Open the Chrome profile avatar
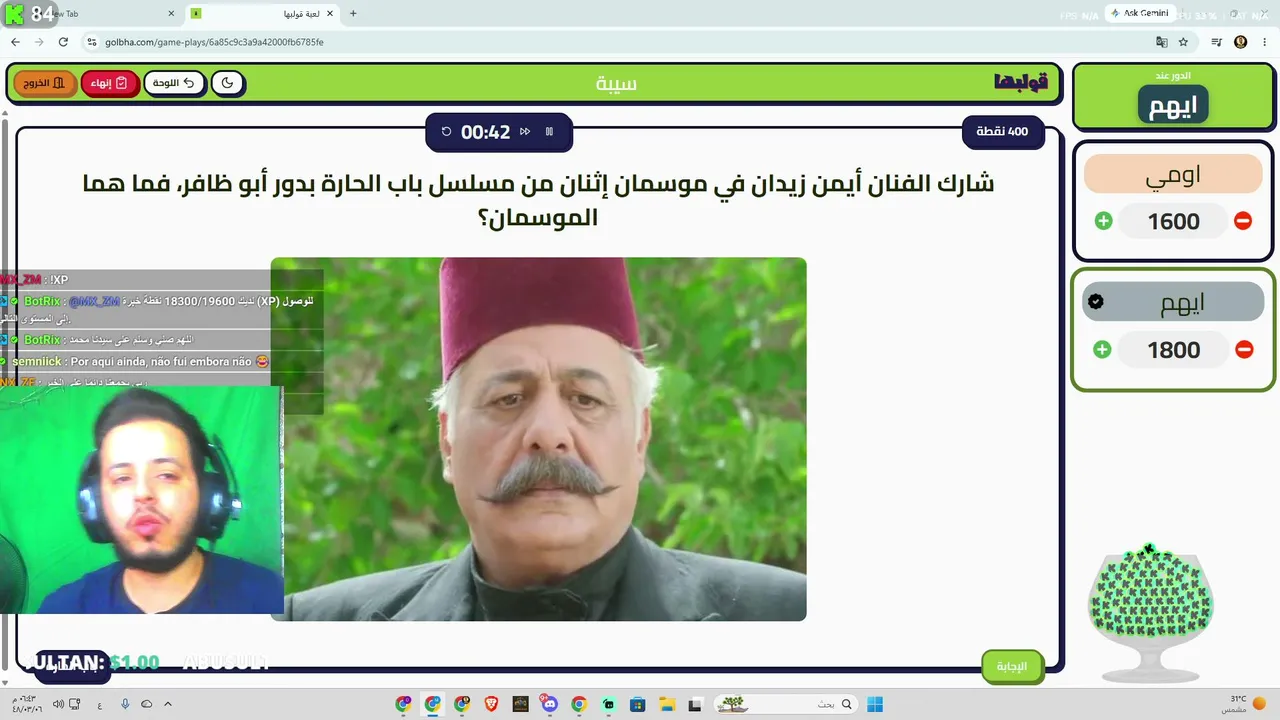The width and height of the screenshot is (1280, 720). tap(1241, 42)
